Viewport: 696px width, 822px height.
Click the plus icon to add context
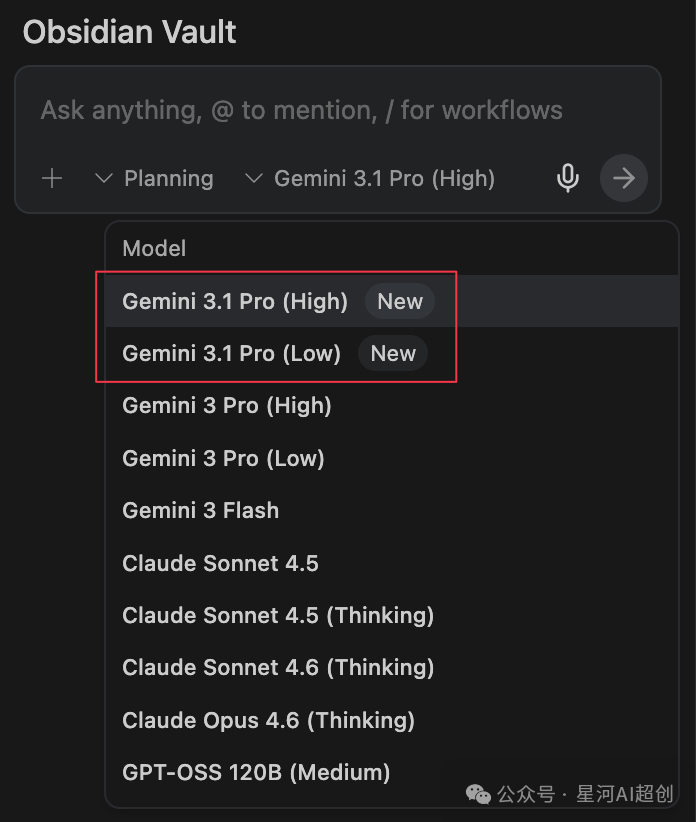pos(52,179)
